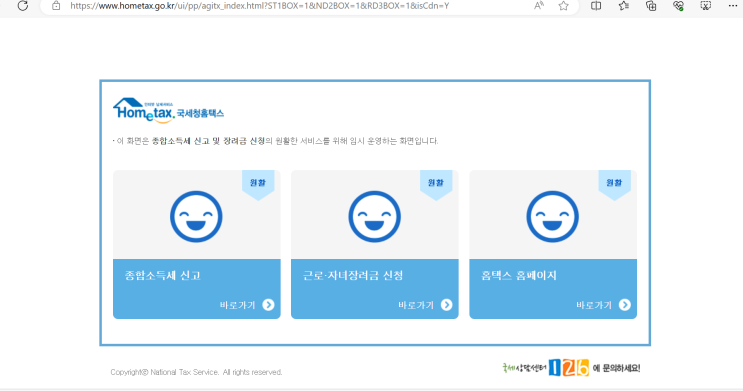Open Read Aloud from the address bar
Viewport: 743px width, 391px height.
tap(539, 6)
